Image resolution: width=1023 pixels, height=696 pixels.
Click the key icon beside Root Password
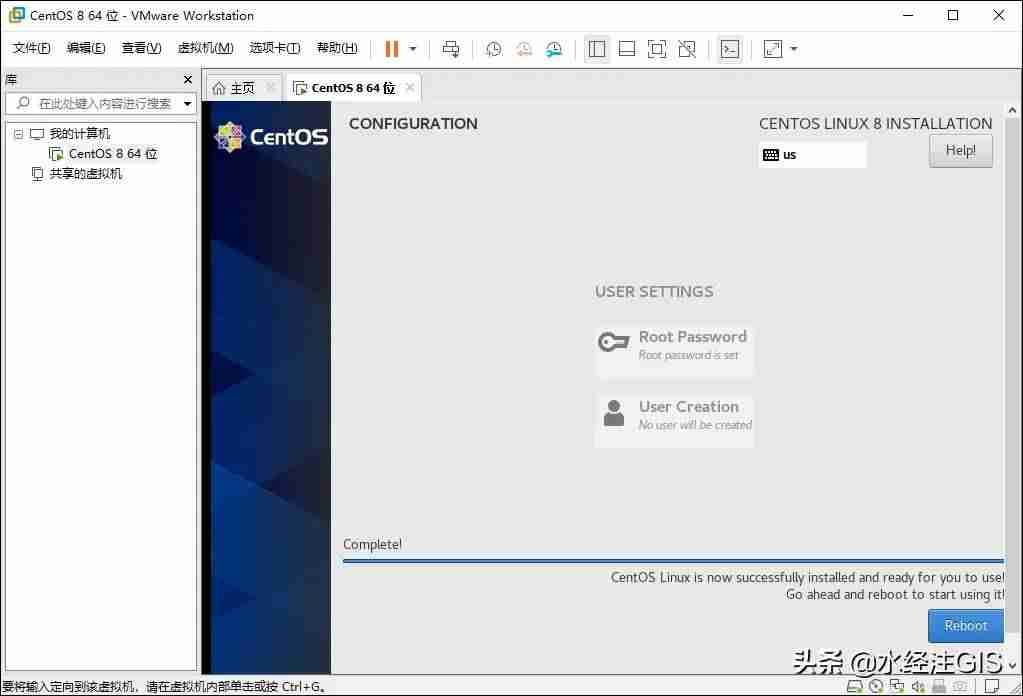(x=613, y=341)
